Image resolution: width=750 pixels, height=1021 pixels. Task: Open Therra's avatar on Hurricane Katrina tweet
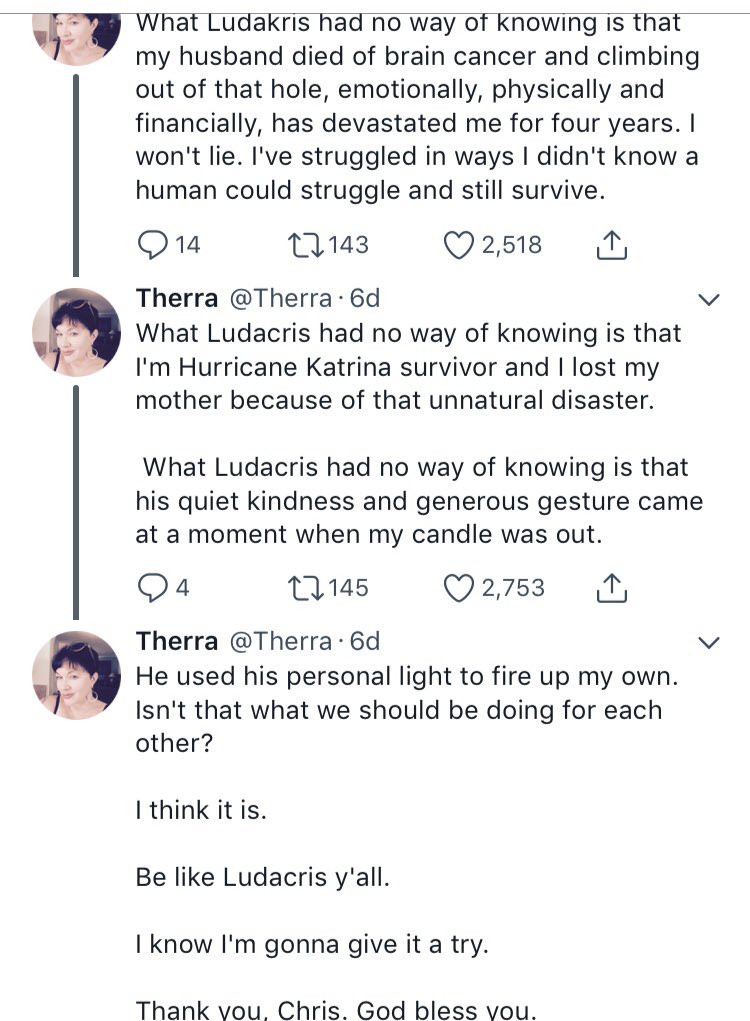[77, 332]
